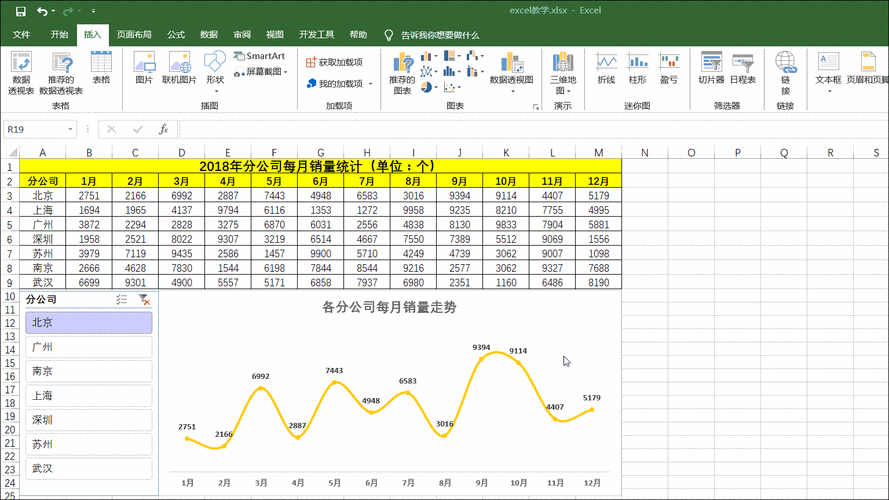Viewport: 889px width, 500px height.
Task: Insert a 折线 line sparkline
Action: click(606, 68)
